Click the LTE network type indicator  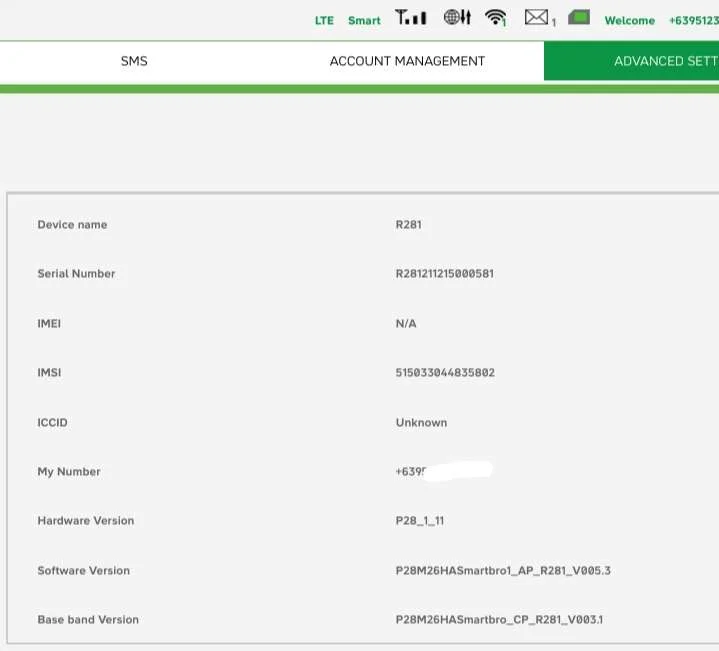324,21
